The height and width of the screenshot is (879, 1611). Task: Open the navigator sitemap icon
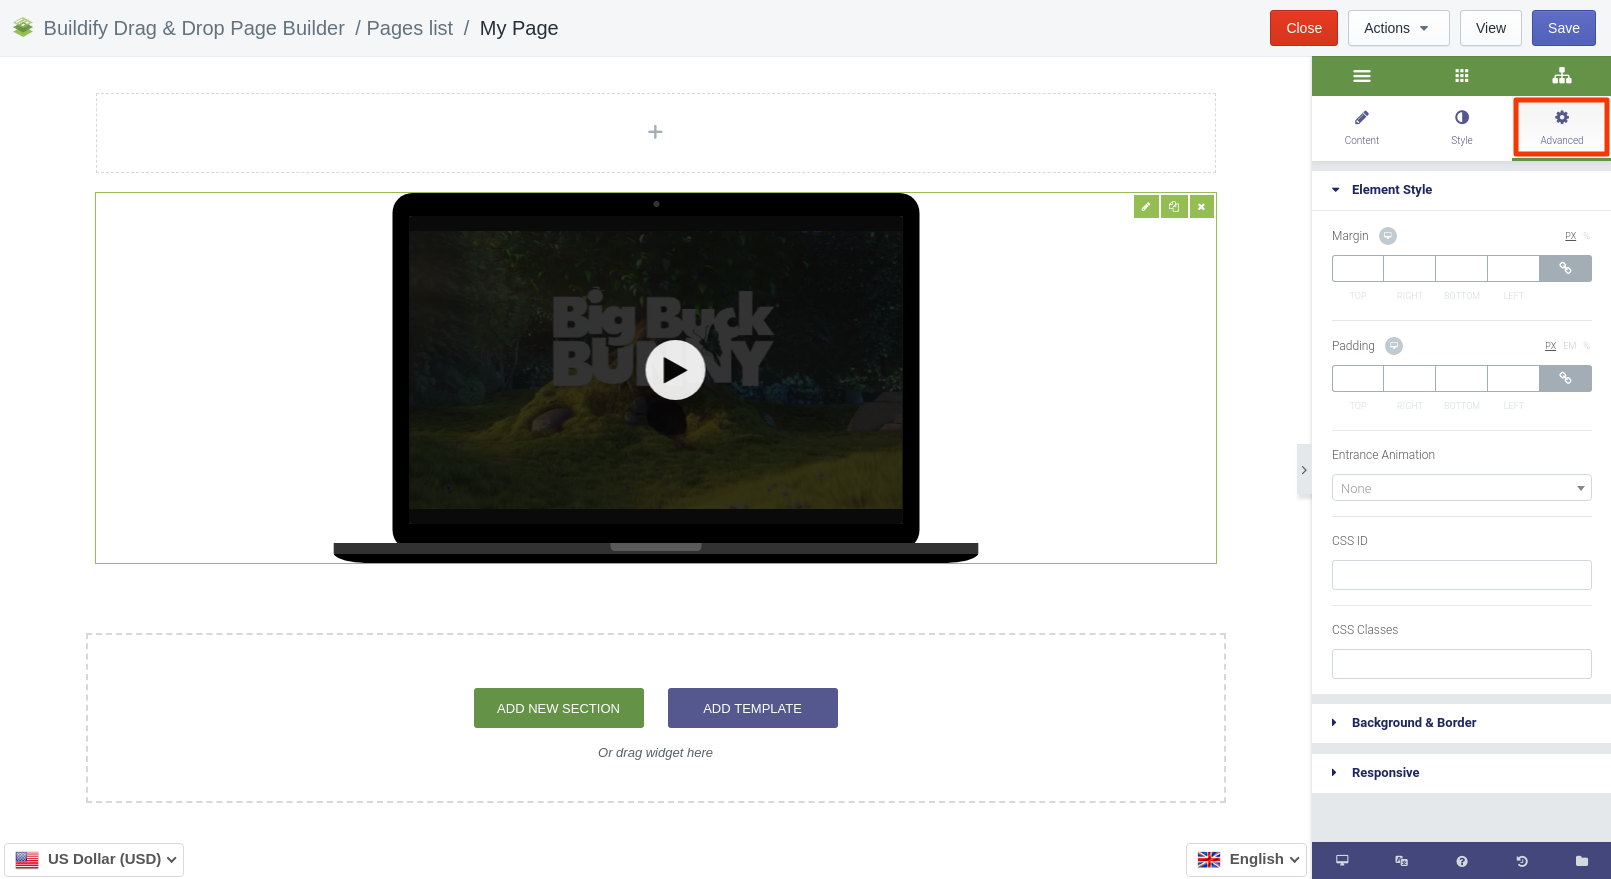click(x=1562, y=76)
